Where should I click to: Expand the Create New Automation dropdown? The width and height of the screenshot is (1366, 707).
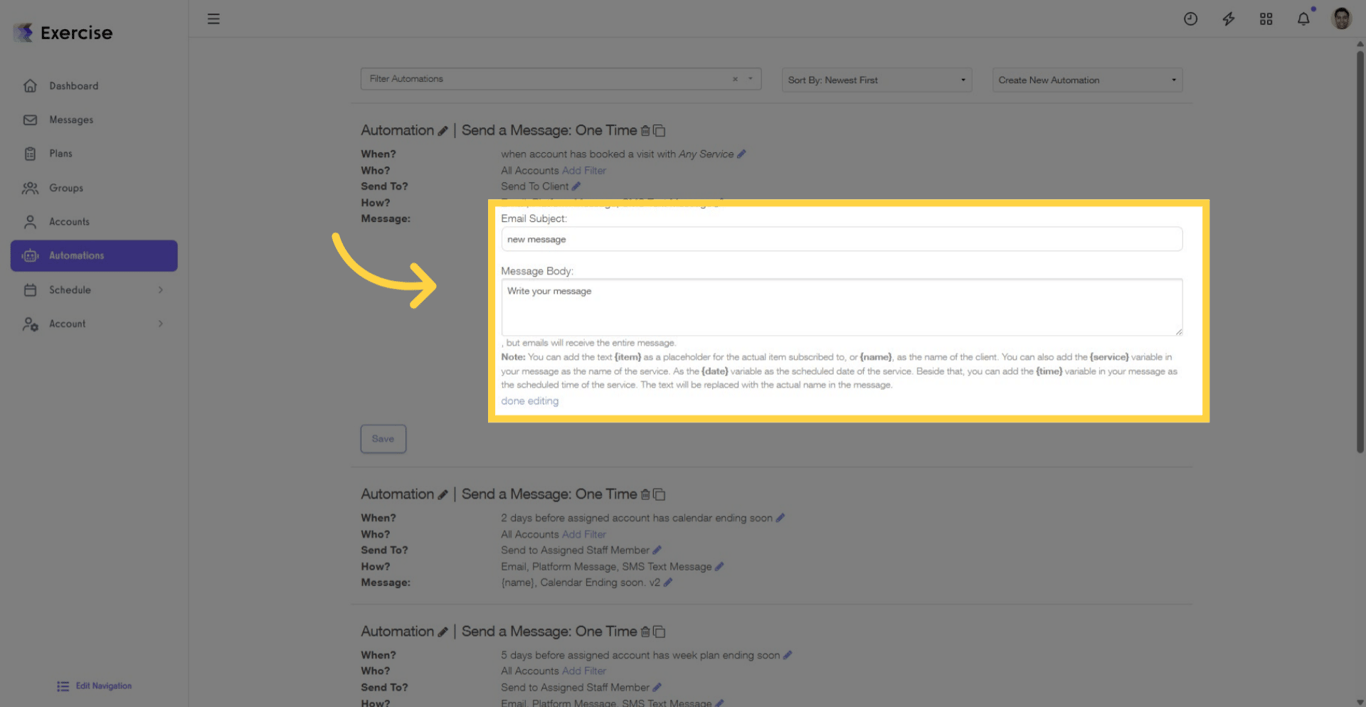click(x=1087, y=80)
